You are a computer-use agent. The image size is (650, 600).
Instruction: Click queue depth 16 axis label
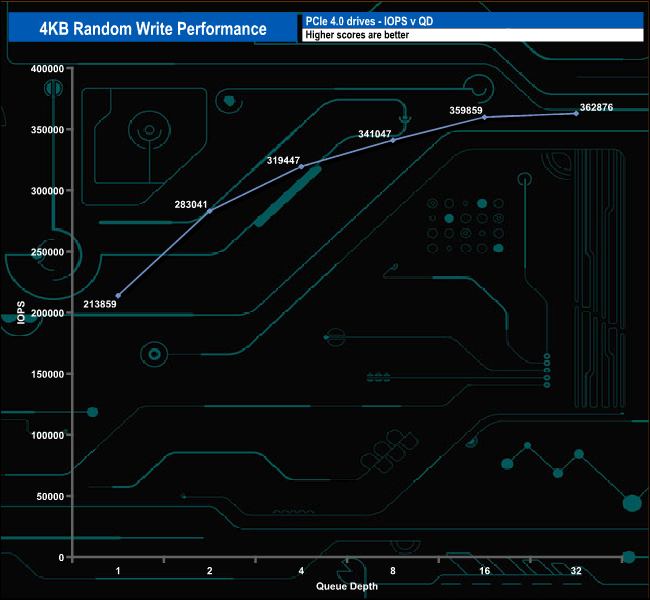pos(485,571)
